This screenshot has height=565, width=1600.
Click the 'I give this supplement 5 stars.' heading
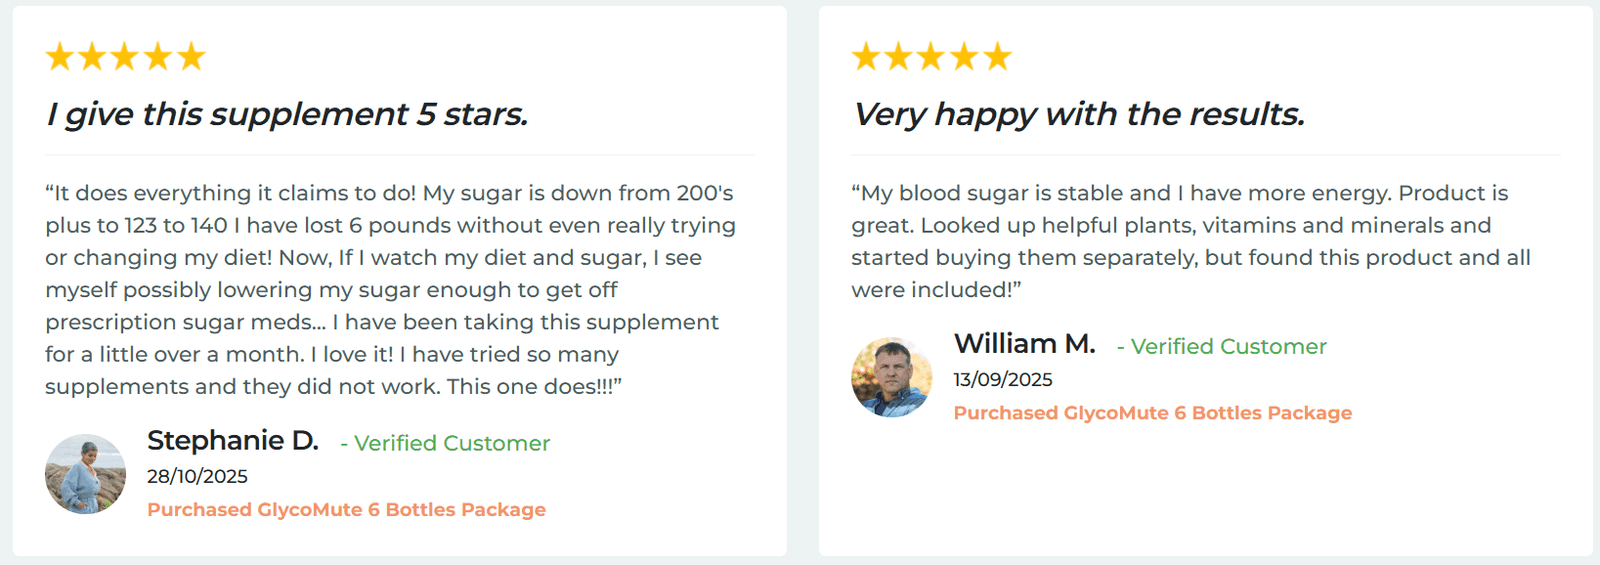coord(287,115)
